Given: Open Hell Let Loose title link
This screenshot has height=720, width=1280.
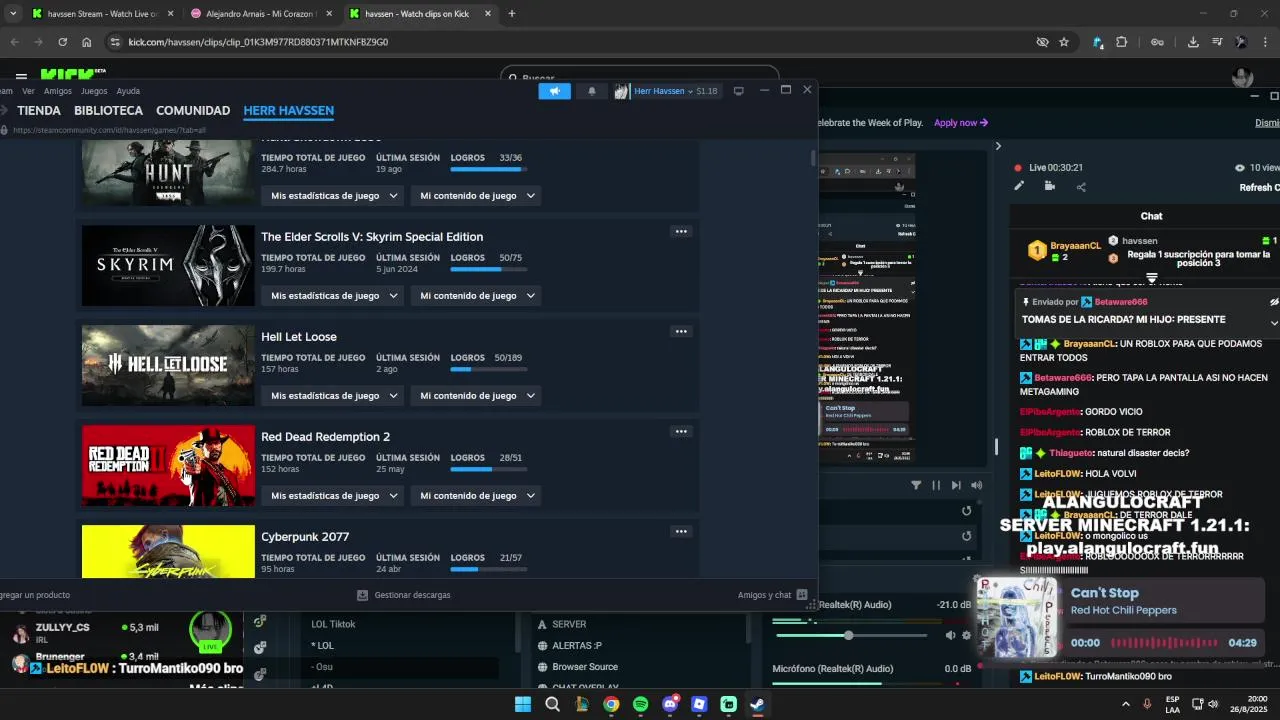Looking at the screenshot, I should pos(299,337).
